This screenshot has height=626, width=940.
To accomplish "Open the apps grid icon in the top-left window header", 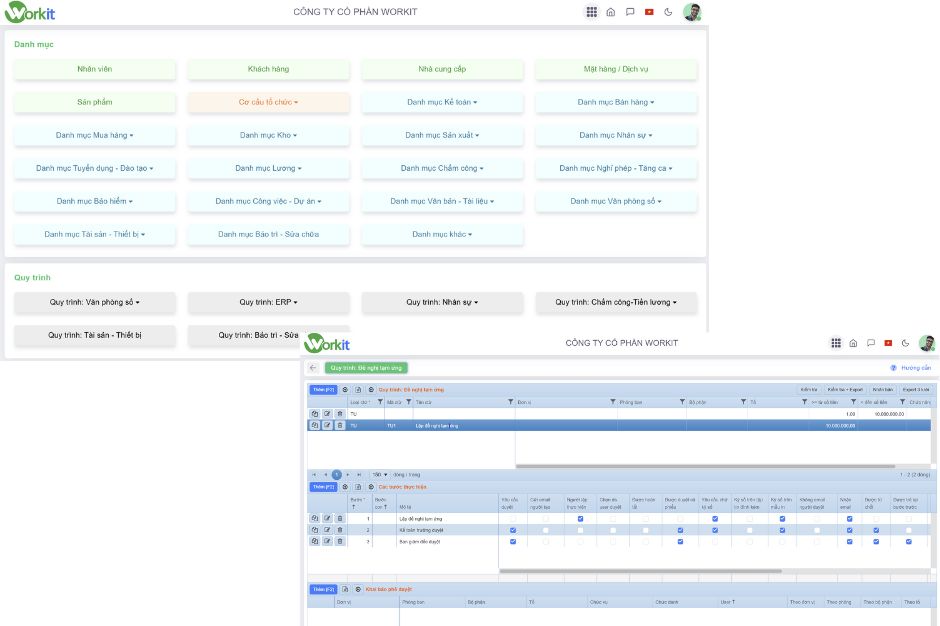I will click(592, 12).
